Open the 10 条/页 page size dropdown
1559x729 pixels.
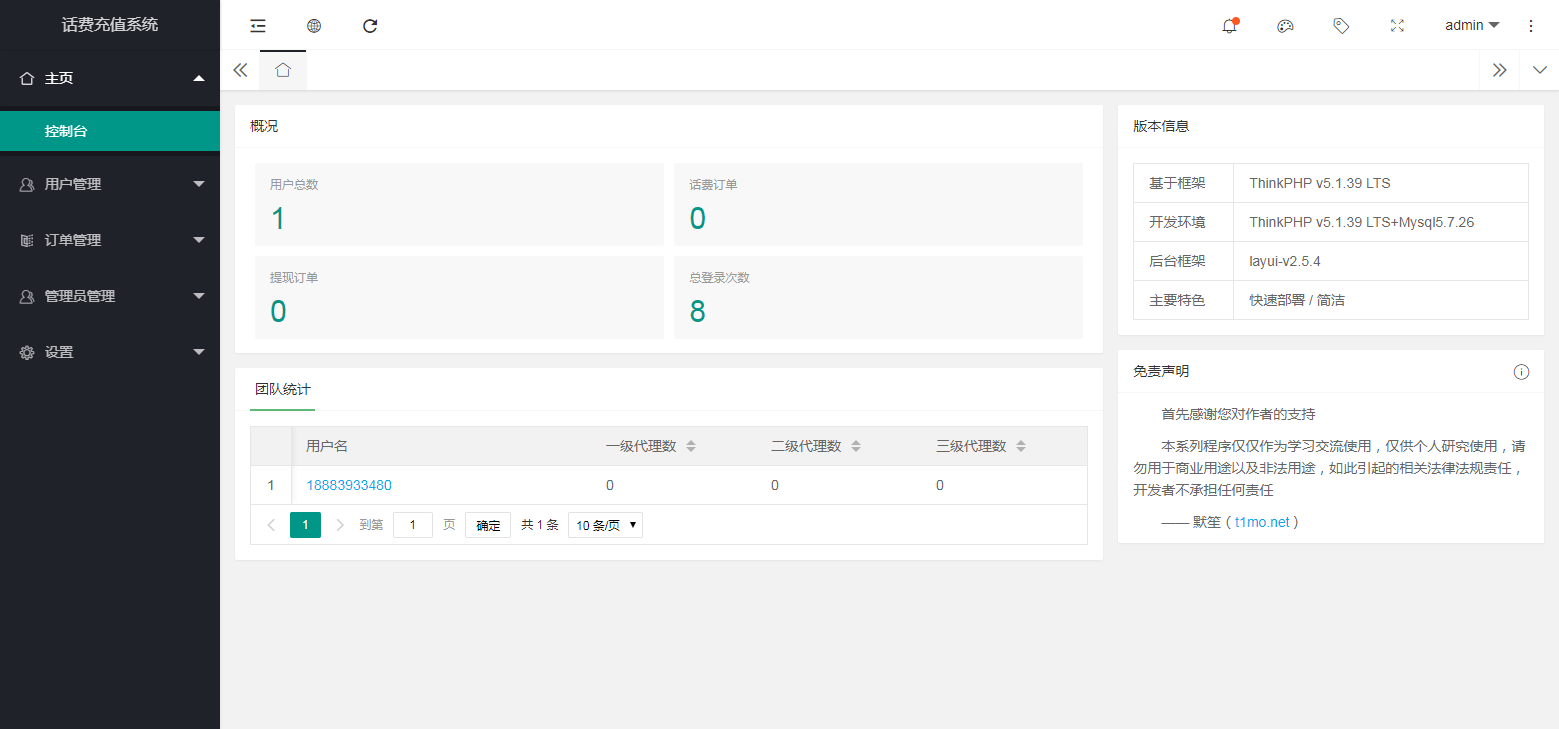[605, 525]
